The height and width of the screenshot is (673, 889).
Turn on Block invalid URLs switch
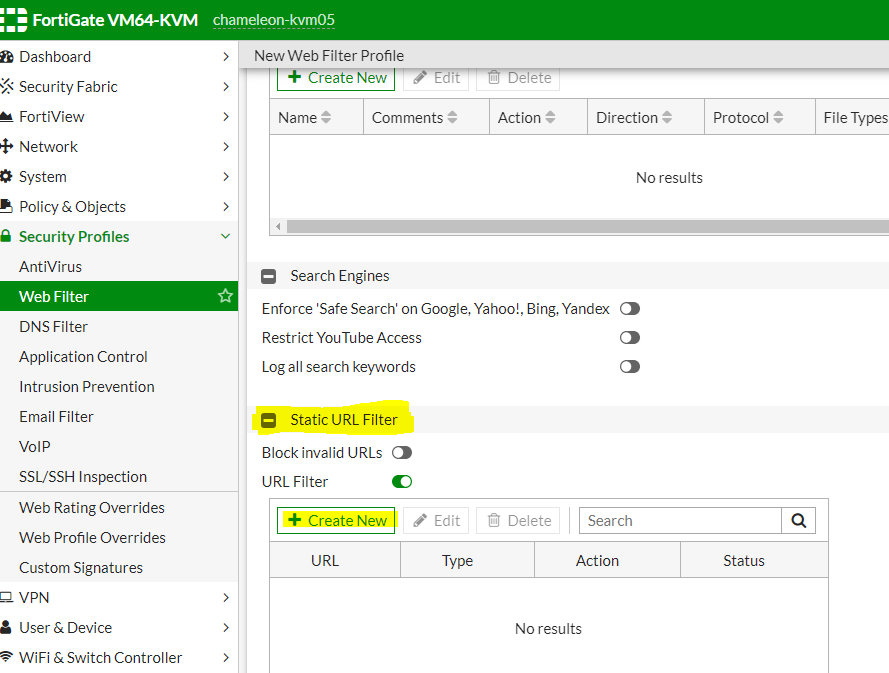pyautogui.click(x=401, y=453)
